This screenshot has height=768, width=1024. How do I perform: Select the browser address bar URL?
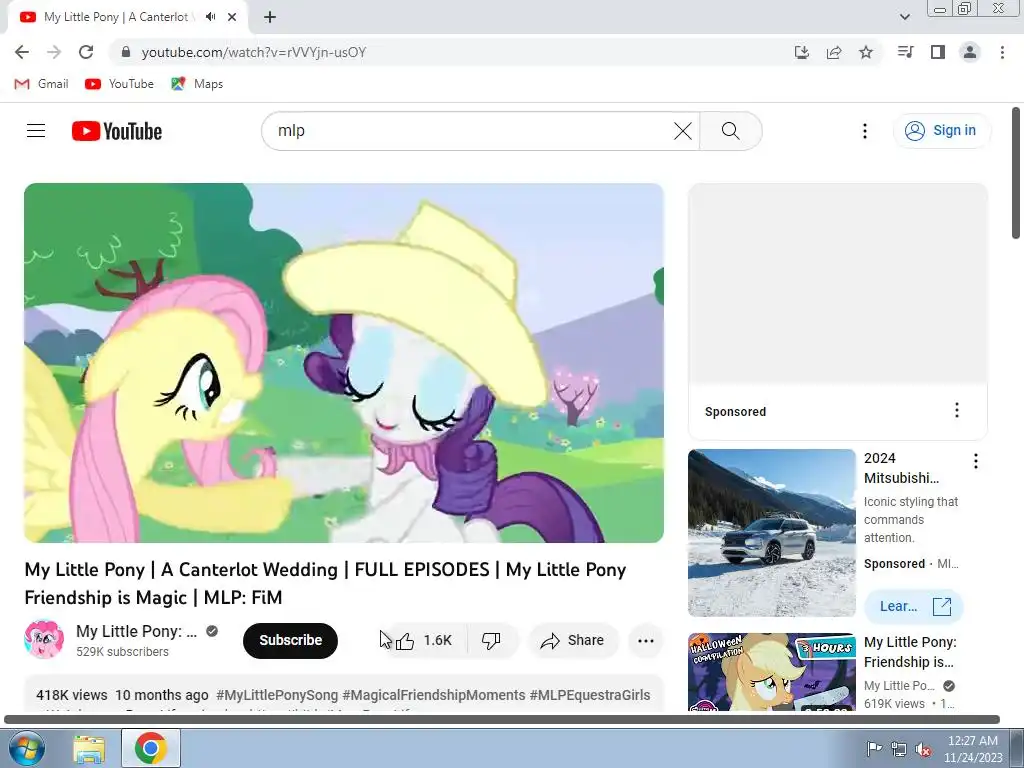[x=253, y=52]
